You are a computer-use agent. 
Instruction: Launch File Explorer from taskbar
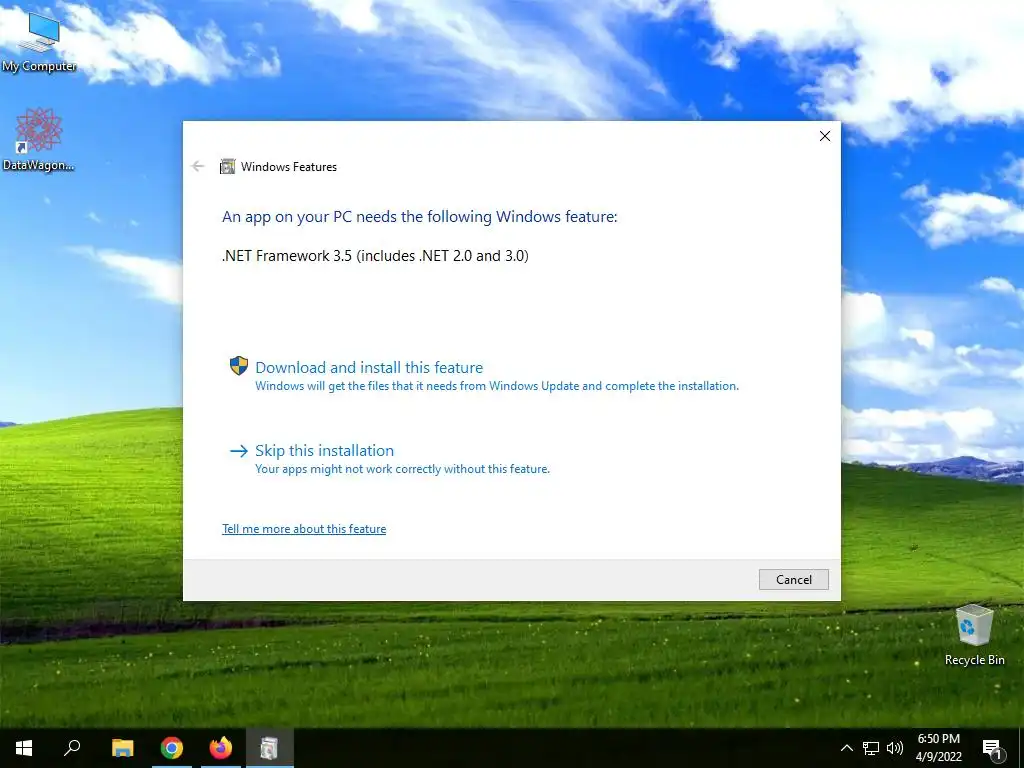pyautogui.click(x=122, y=748)
